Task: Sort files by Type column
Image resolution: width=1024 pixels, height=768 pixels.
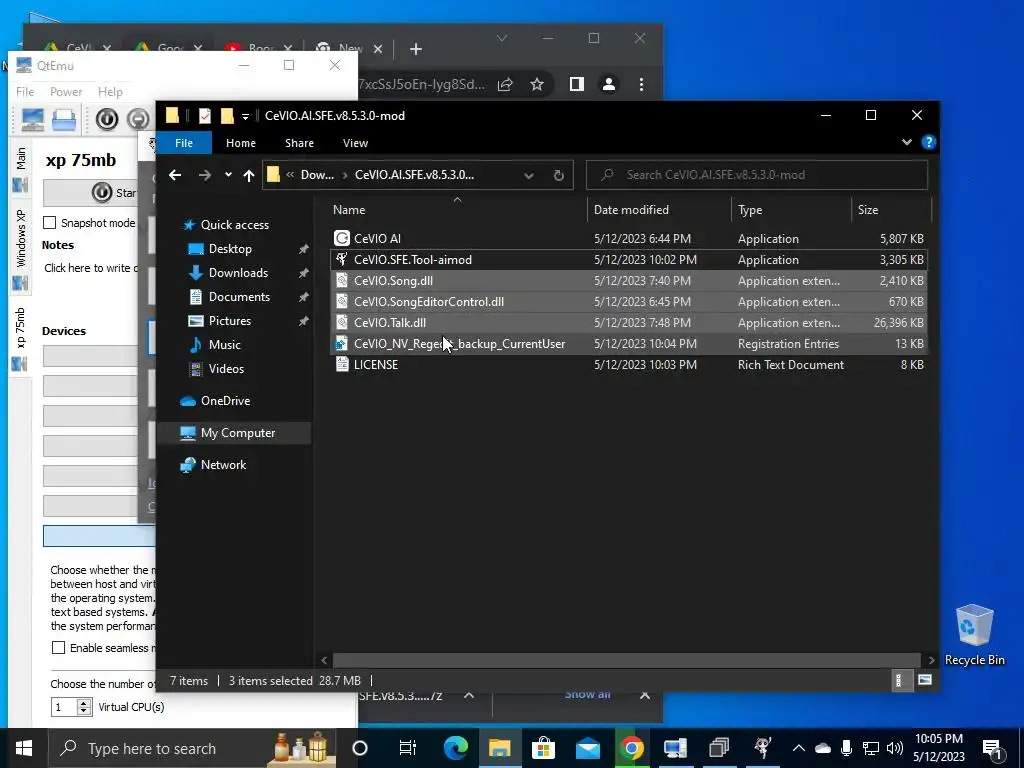Action: pos(792,210)
